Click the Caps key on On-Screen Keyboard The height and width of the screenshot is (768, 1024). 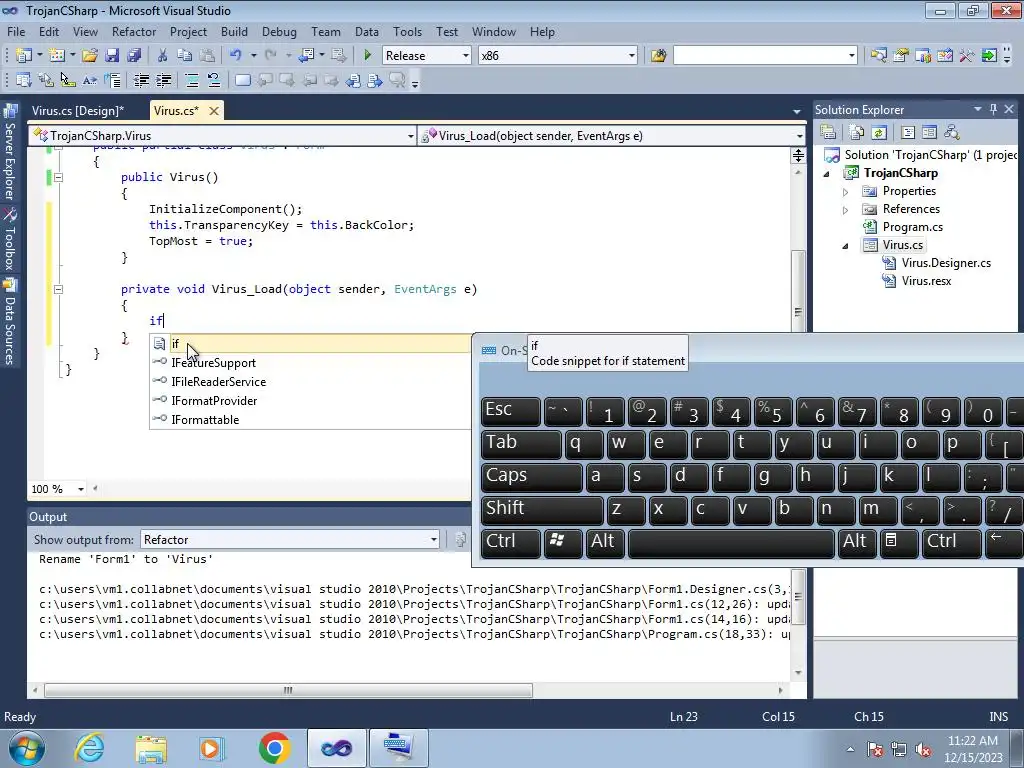(531, 476)
